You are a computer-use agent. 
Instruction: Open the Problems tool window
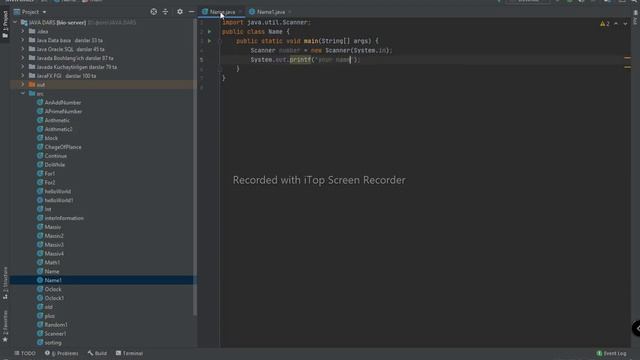coord(62,353)
